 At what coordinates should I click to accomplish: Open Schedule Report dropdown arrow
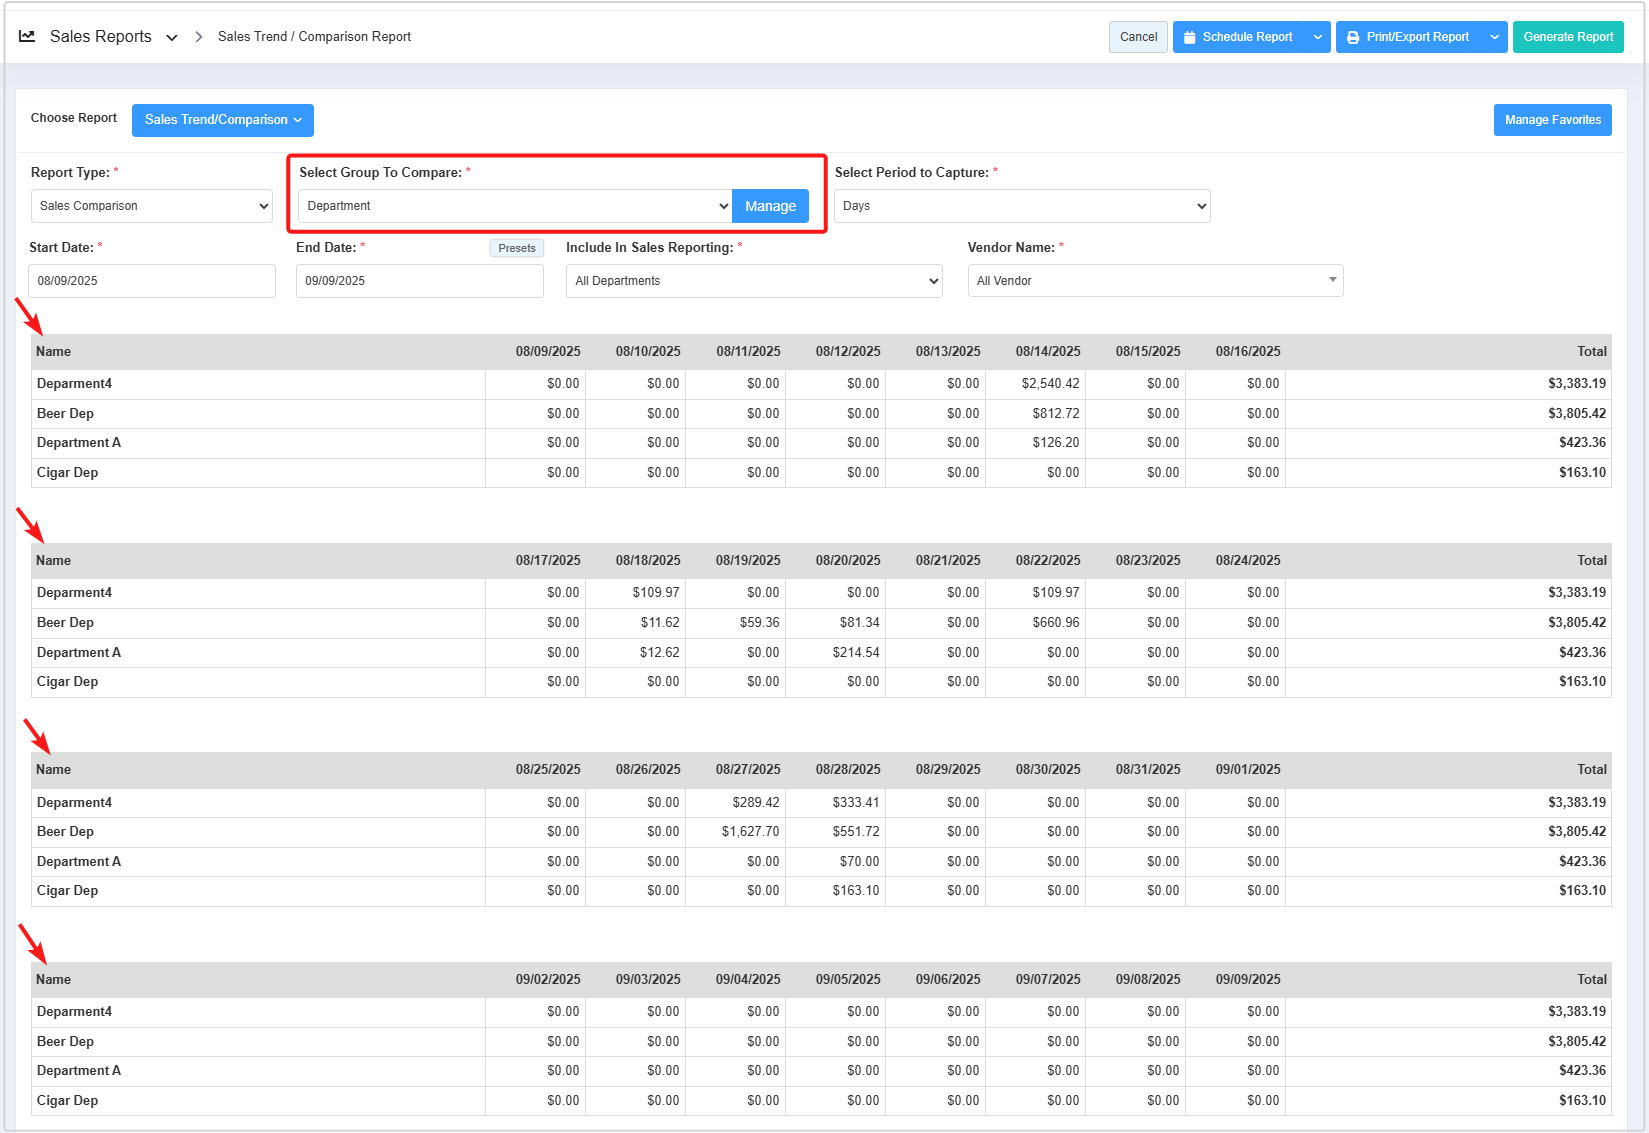[x=1318, y=37]
